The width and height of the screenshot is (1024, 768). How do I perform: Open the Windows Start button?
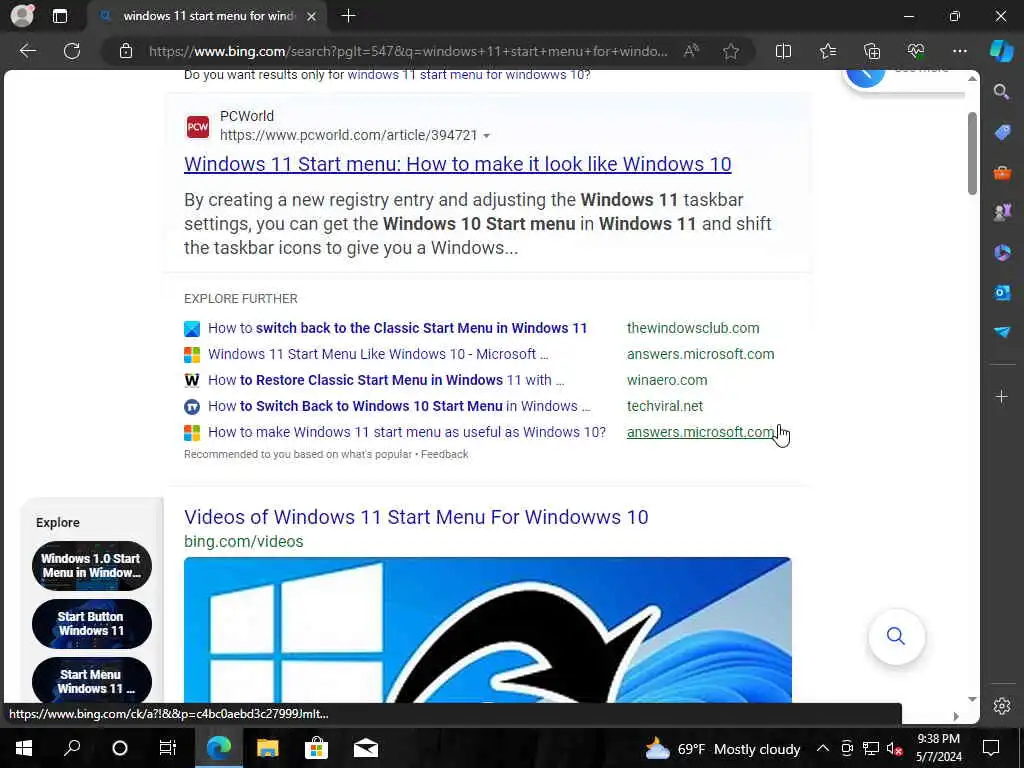[24, 748]
